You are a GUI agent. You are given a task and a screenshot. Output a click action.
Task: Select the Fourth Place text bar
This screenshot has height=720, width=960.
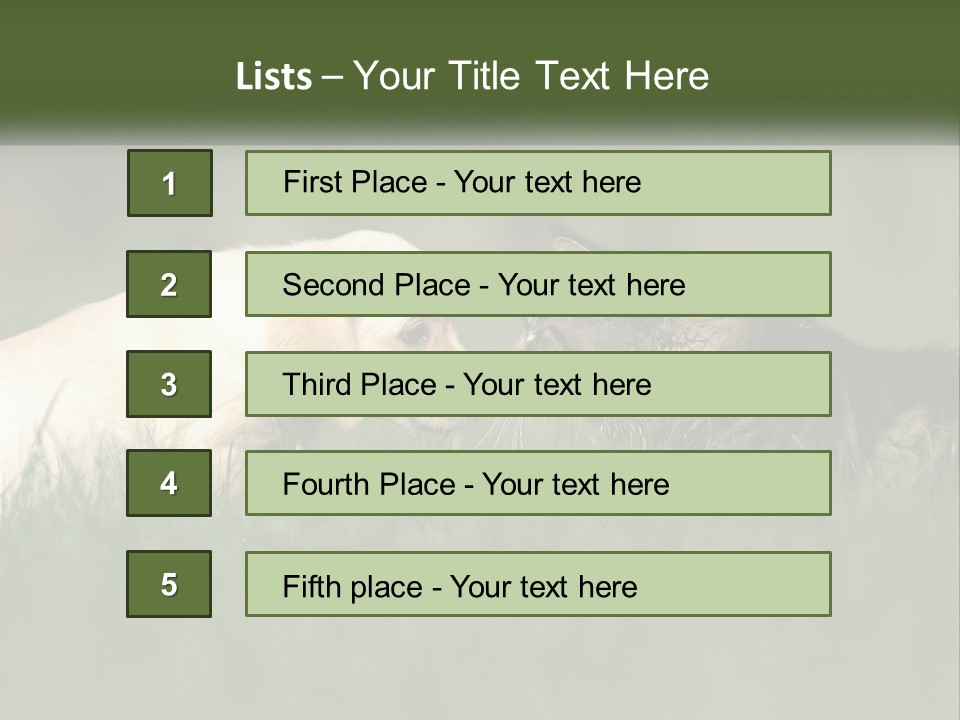(538, 484)
